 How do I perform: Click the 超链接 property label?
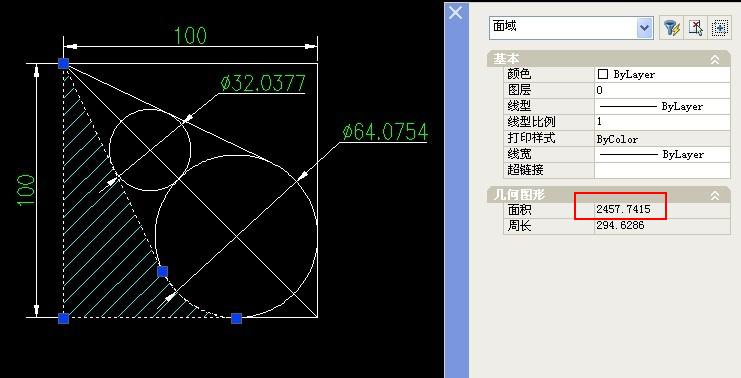[525, 170]
